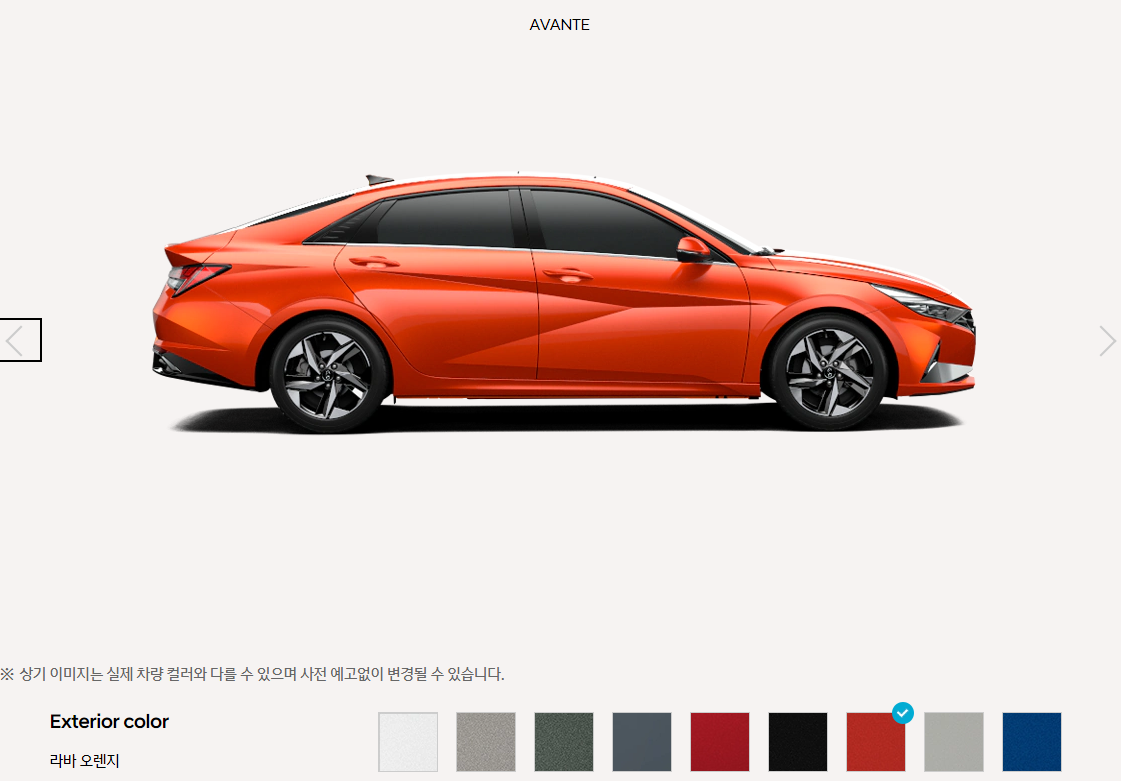The height and width of the screenshot is (781, 1121).
Task: Select the crimson red exterior swatch
Action: tap(719, 742)
